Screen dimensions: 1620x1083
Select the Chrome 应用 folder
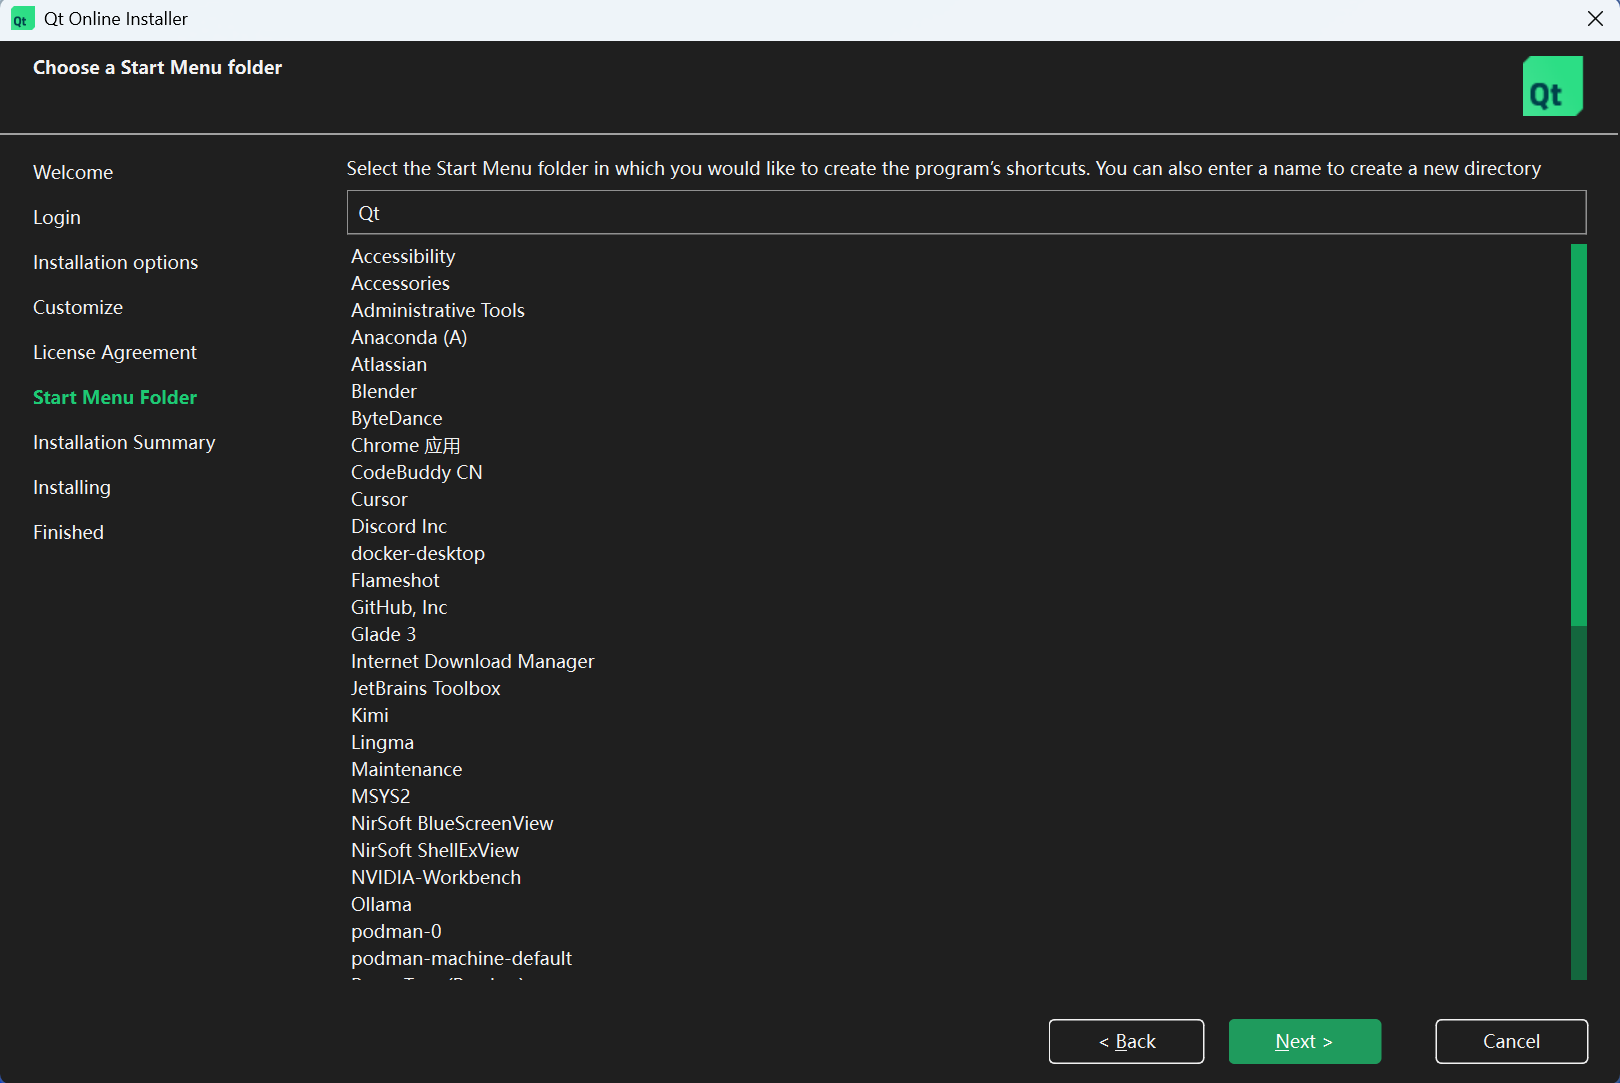point(406,445)
